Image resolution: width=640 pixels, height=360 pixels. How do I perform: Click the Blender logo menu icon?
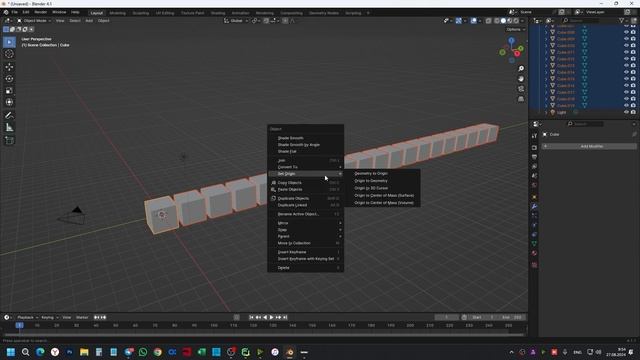[x=6, y=12]
